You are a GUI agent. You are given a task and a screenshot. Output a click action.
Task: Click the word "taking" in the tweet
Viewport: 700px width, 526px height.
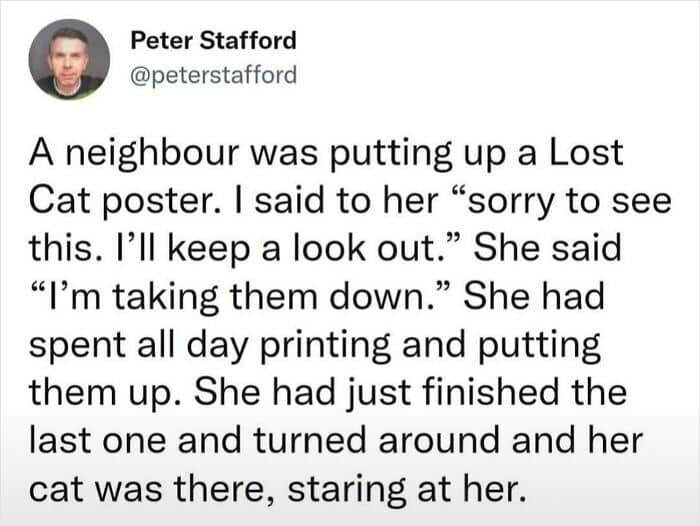click(x=165, y=298)
